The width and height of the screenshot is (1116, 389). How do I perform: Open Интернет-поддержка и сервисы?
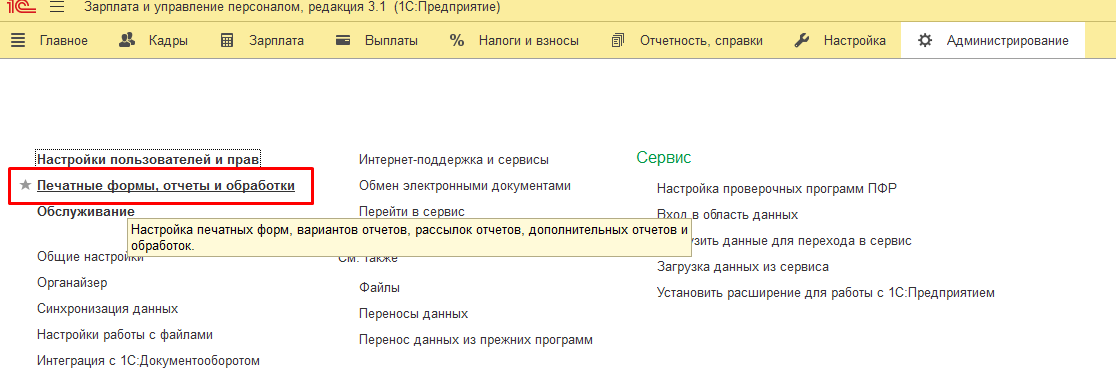tap(454, 160)
